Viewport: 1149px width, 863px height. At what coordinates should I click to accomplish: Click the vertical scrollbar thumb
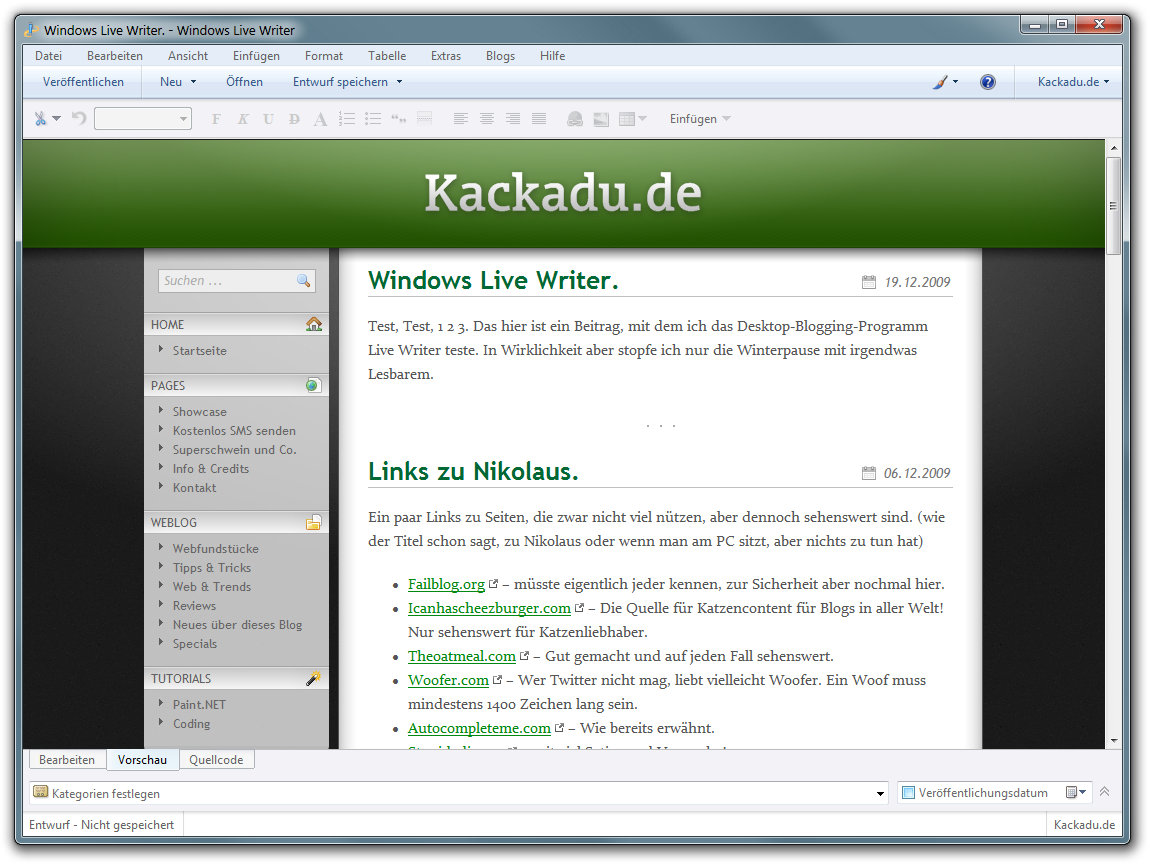point(1113,206)
